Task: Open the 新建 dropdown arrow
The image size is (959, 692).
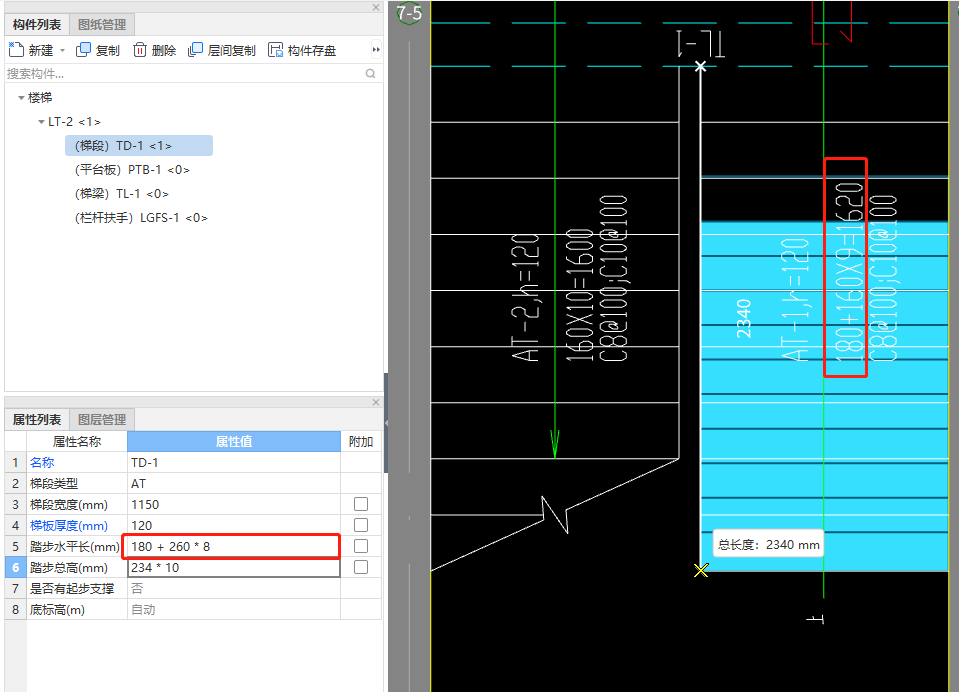Action: coord(62,51)
